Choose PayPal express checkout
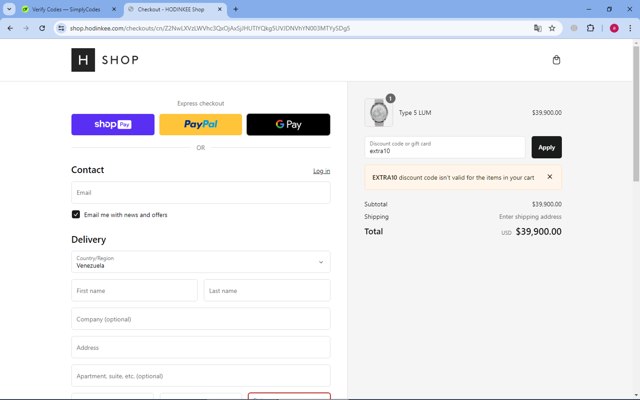This screenshot has height=400, width=640. tap(200, 124)
